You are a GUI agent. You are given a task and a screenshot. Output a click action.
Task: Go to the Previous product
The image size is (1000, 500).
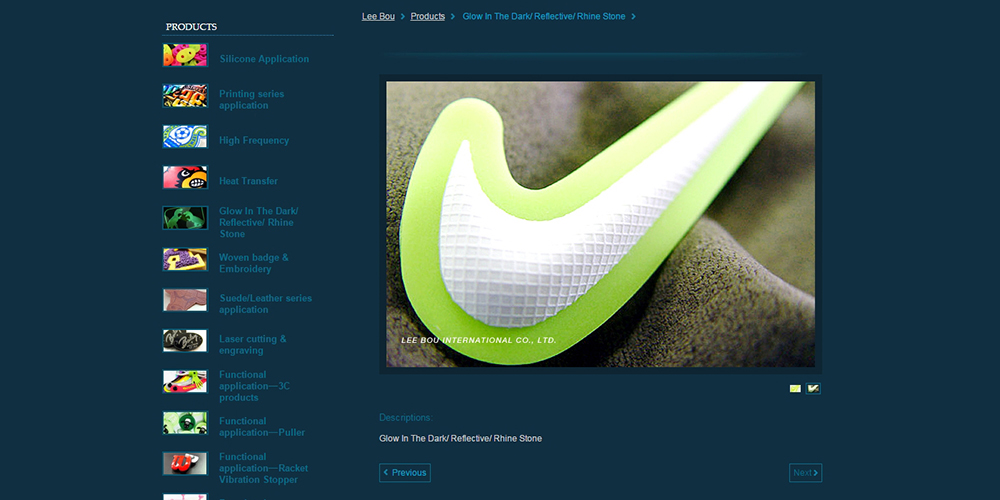click(x=405, y=473)
